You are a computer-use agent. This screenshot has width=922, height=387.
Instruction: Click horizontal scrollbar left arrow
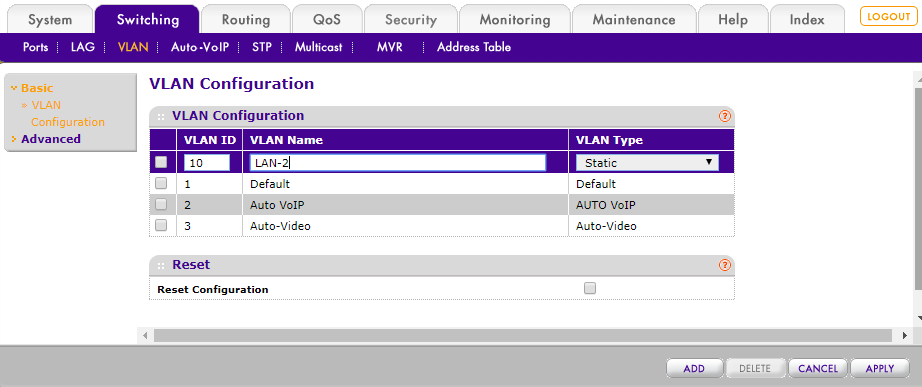coord(145,335)
